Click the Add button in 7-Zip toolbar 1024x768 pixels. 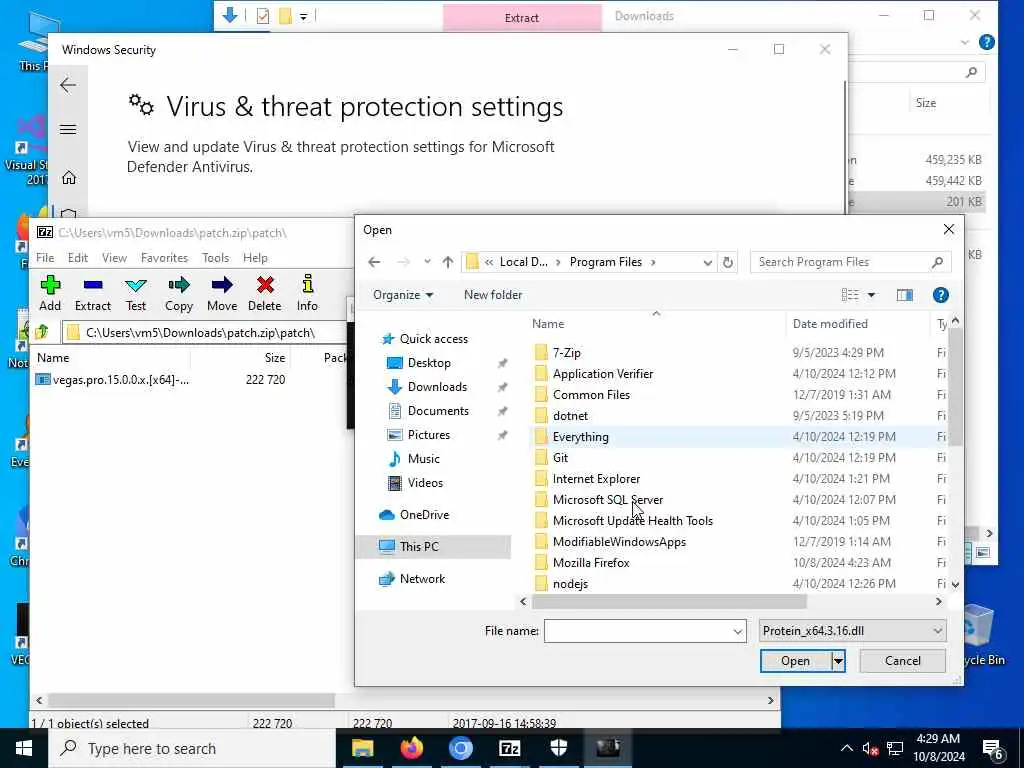[x=50, y=293]
